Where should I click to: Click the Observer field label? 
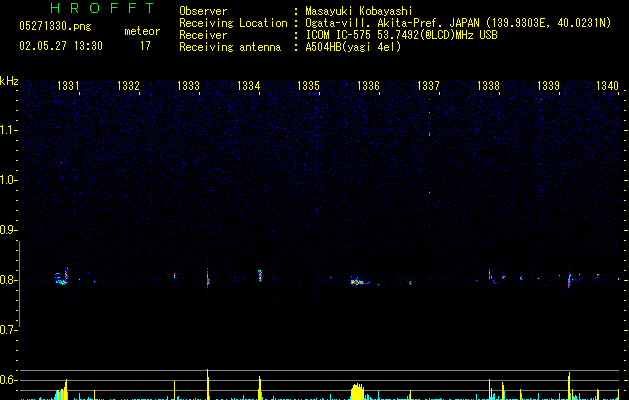tap(203, 11)
